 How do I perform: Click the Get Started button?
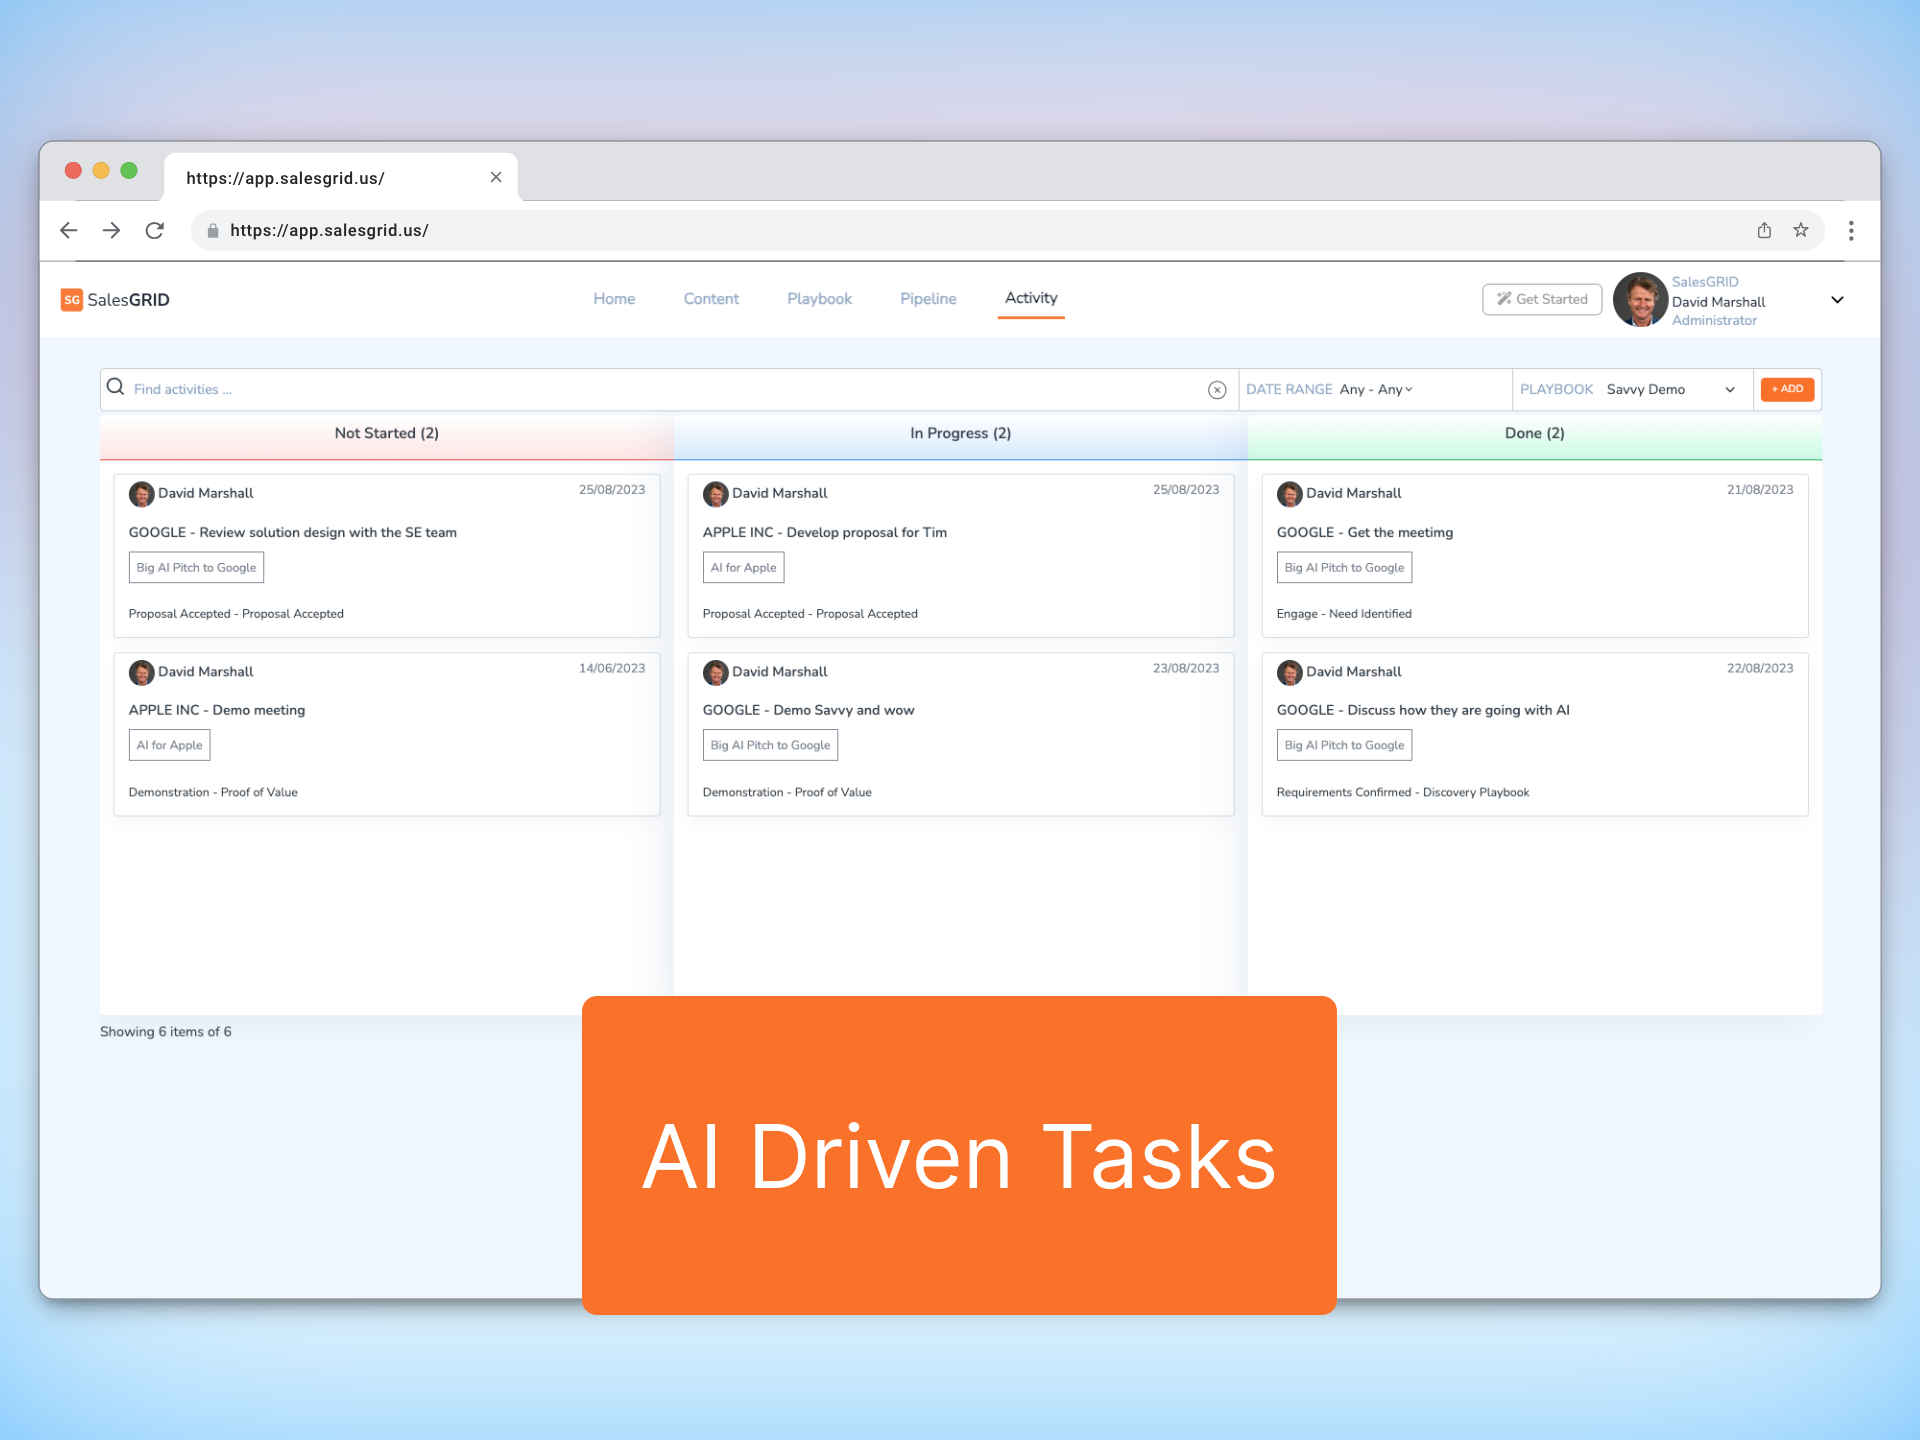click(x=1541, y=299)
